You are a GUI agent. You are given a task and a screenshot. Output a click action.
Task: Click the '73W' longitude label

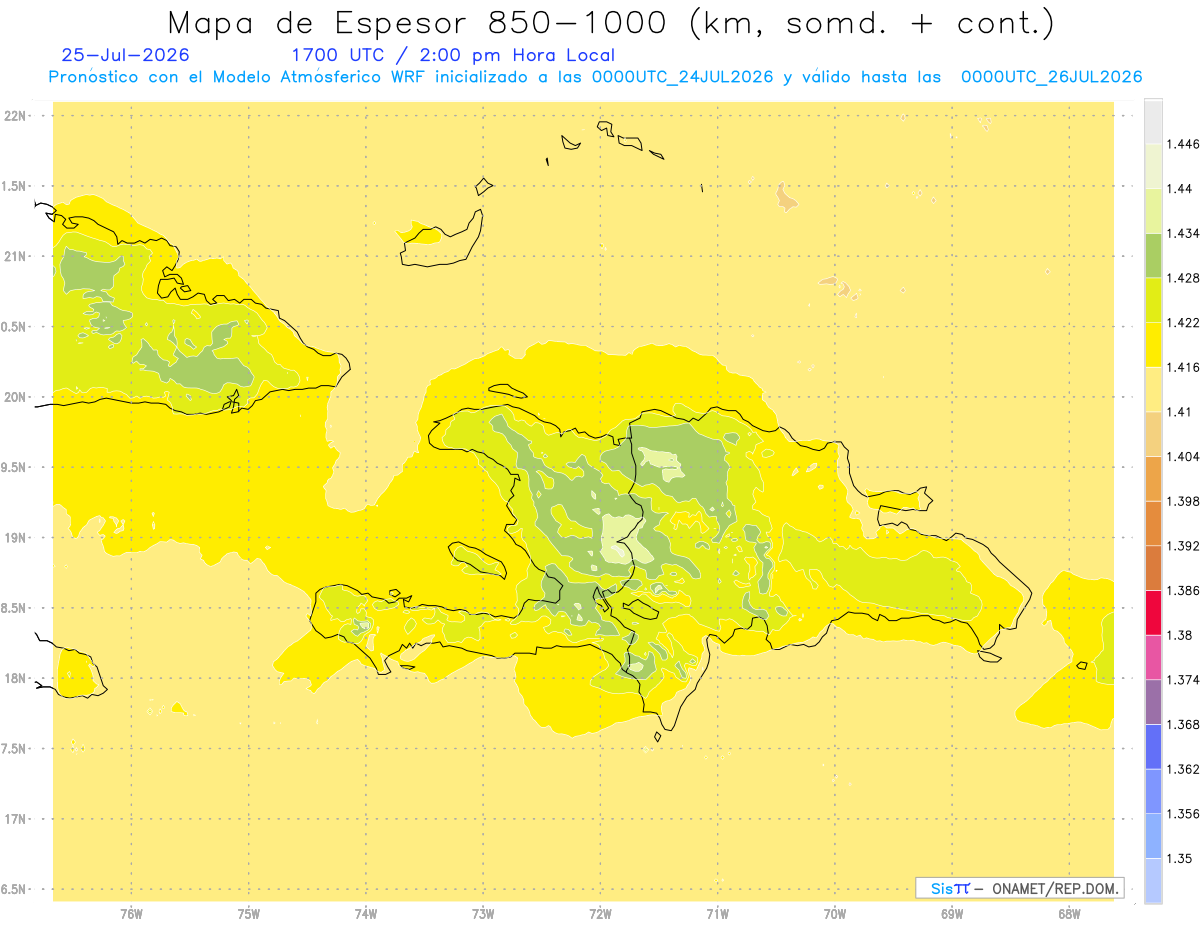pyautogui.click(x=483, y=914)
